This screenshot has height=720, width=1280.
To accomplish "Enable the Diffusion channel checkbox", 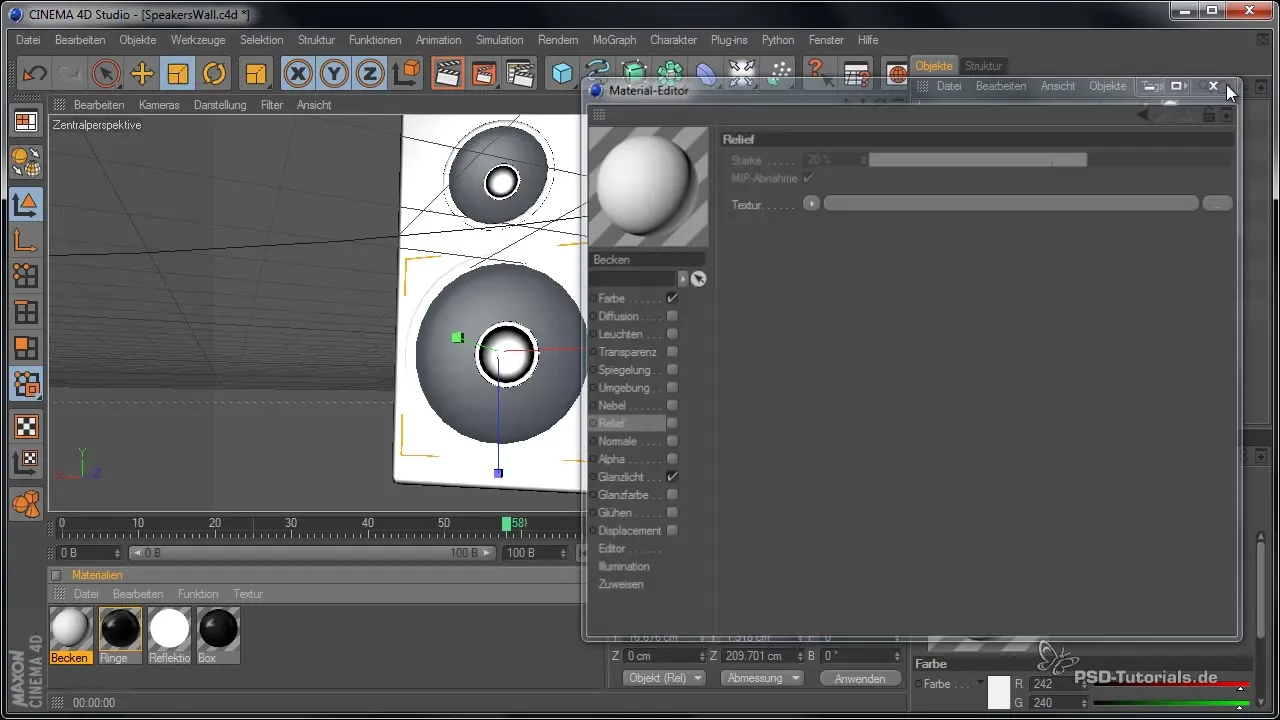I will [672, 316].
